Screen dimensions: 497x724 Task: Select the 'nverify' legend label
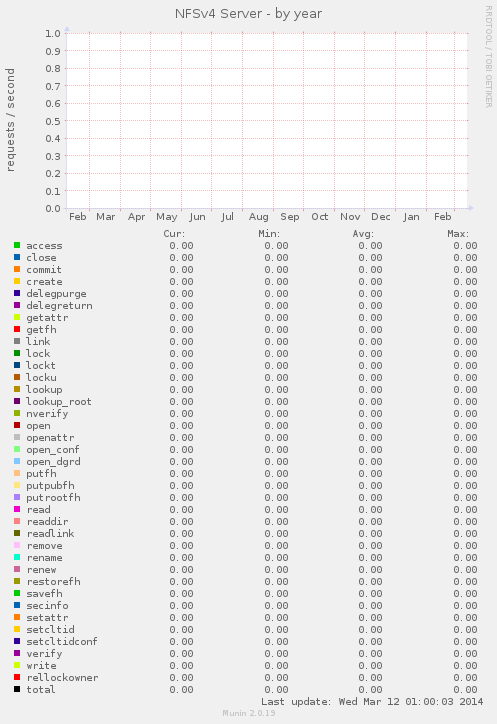pos(47,414)
